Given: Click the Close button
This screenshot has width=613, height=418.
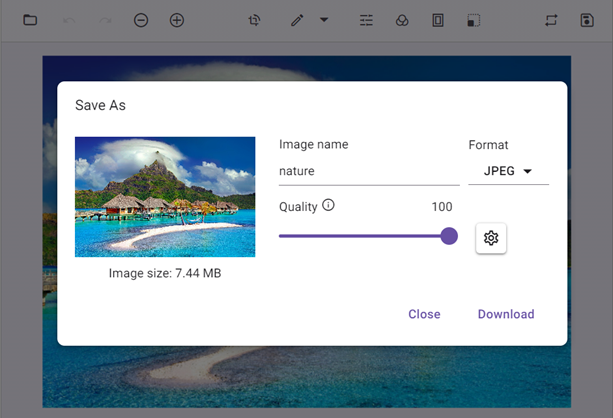Looking at the screenshot, I should click(424, 314).
